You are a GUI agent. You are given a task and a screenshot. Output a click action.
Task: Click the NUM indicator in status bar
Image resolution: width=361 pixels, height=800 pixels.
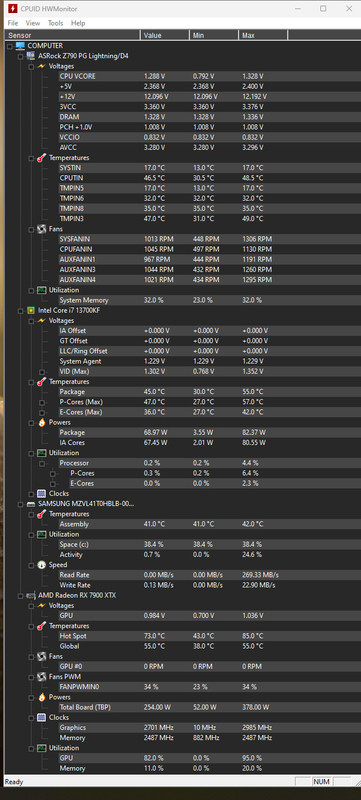pos(321,782)
